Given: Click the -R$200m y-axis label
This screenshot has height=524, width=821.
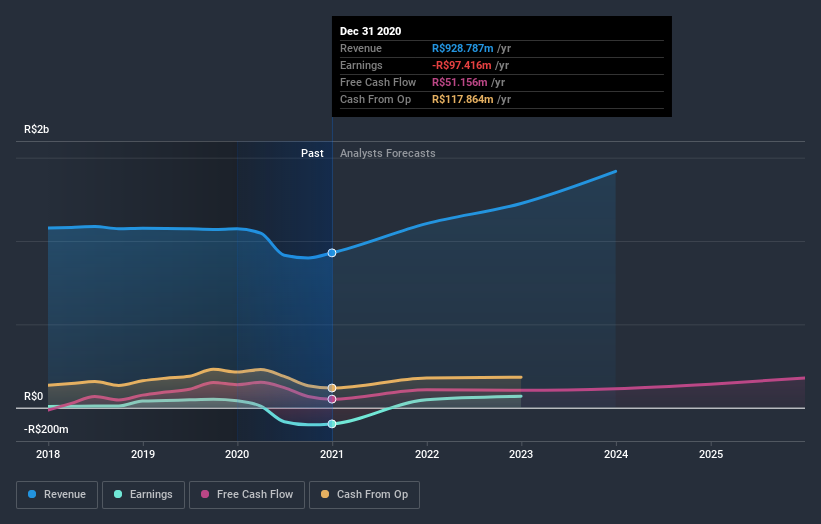Looking at the screenshot, I should tap(46, 429).
